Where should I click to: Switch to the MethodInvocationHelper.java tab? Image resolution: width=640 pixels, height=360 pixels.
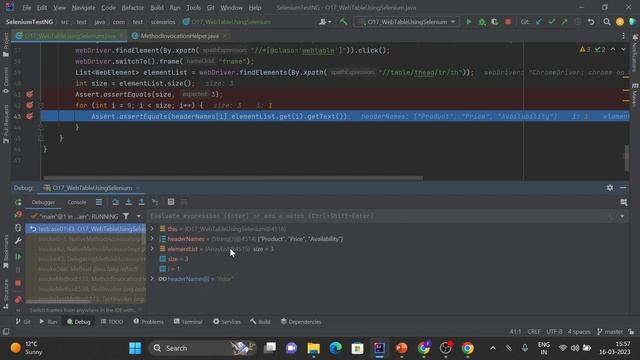(180, 36)
